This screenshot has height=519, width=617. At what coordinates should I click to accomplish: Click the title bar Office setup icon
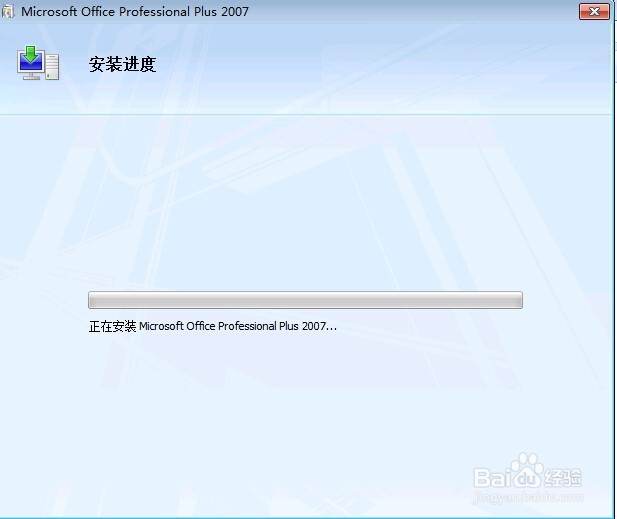coord(7,12)
